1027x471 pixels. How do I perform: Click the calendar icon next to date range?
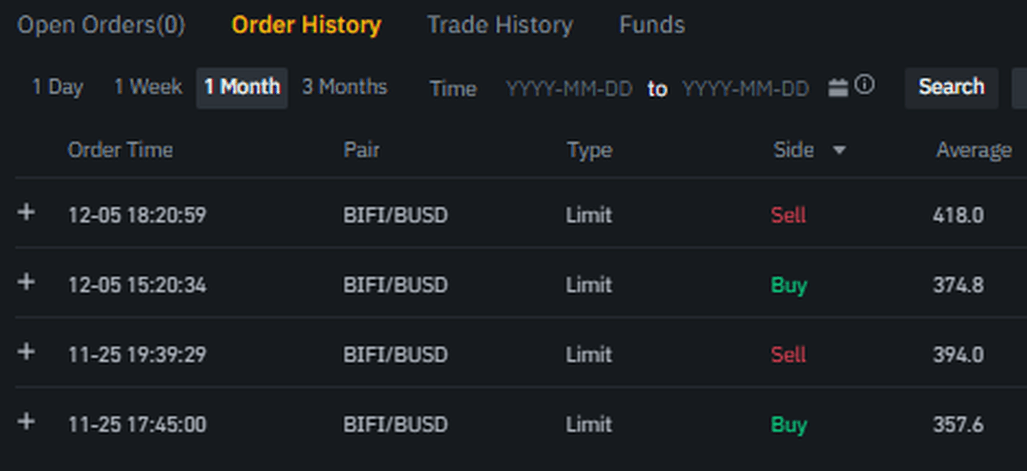(x=838, y=88)
